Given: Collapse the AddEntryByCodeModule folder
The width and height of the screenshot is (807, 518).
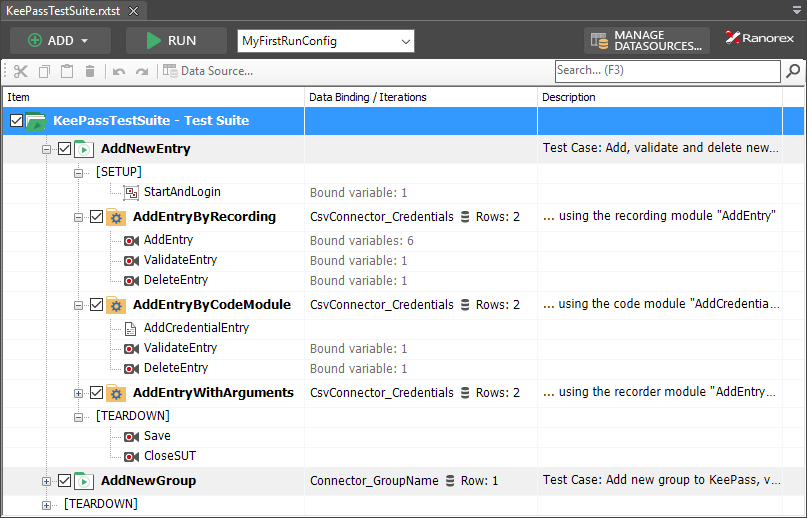Looking at the screenshot, I should [x=78, y=306].
